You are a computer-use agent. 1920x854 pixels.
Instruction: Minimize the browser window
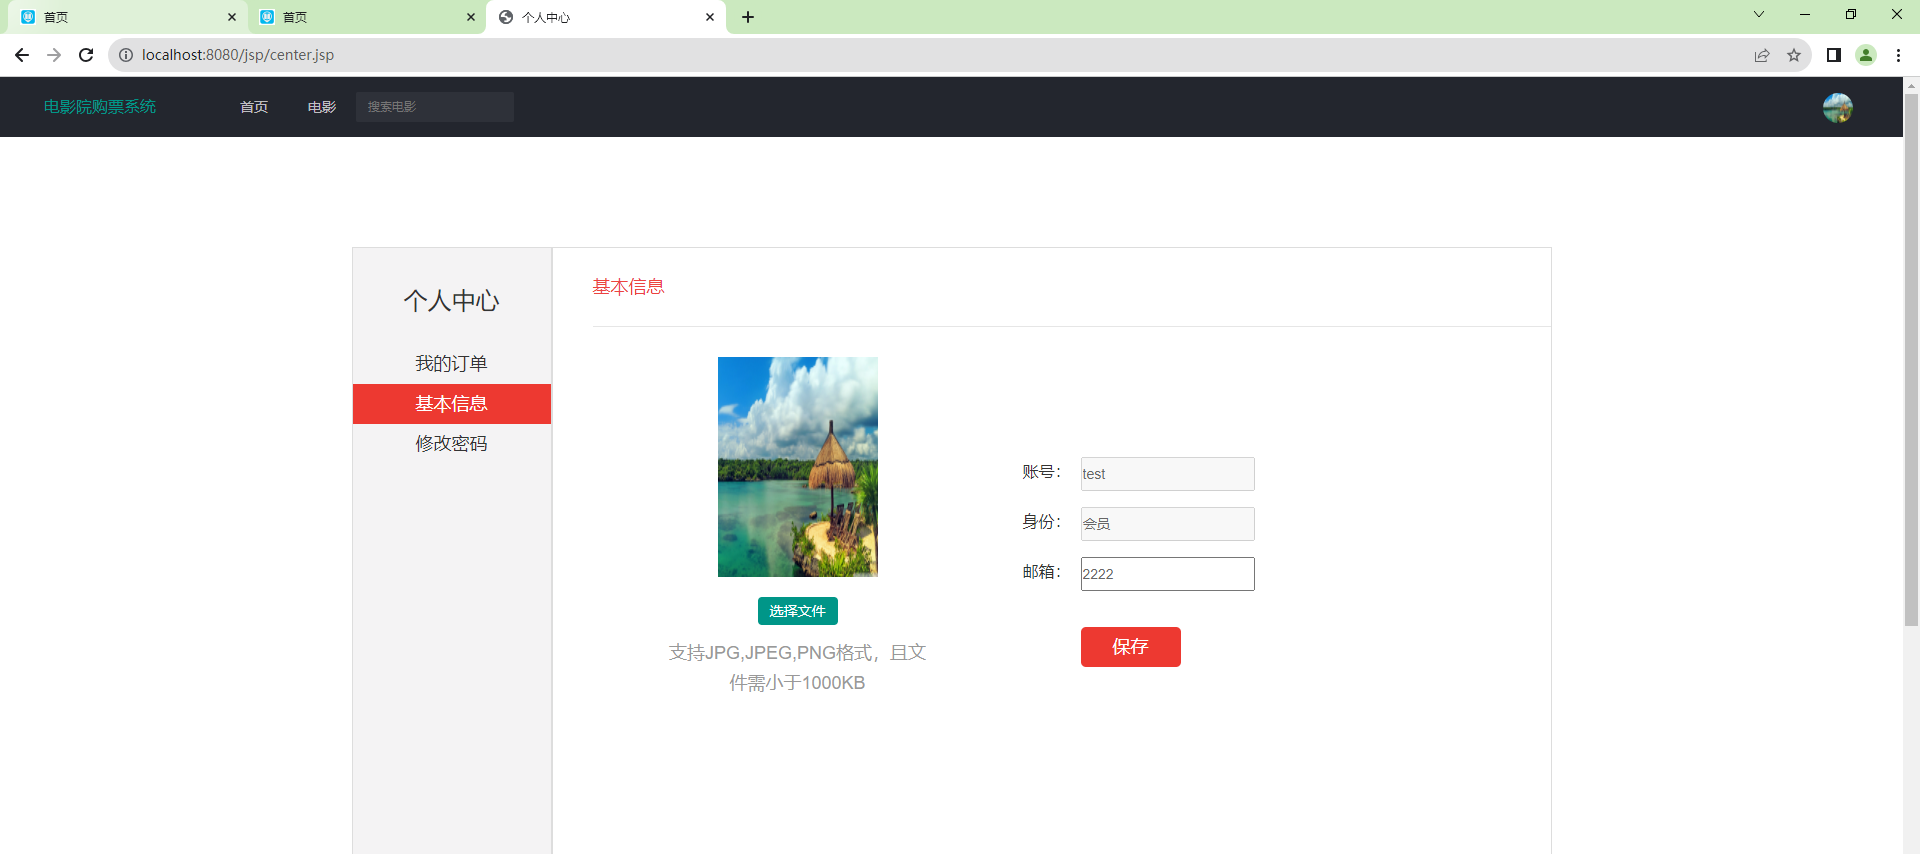point(1805,14)
